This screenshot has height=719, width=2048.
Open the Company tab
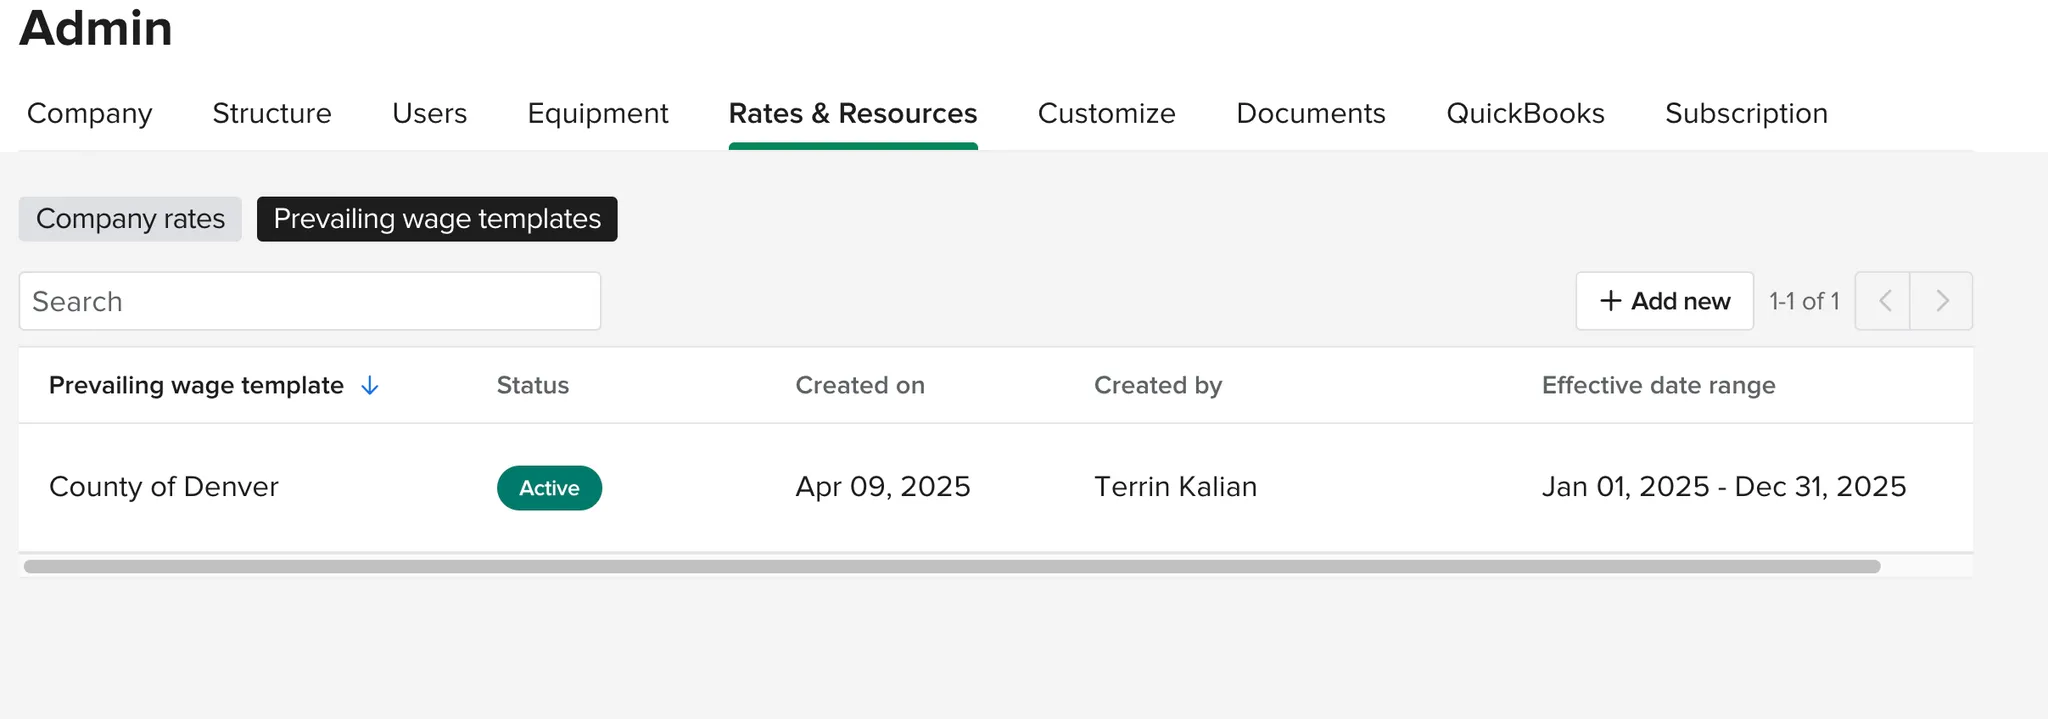click(90, 114)
